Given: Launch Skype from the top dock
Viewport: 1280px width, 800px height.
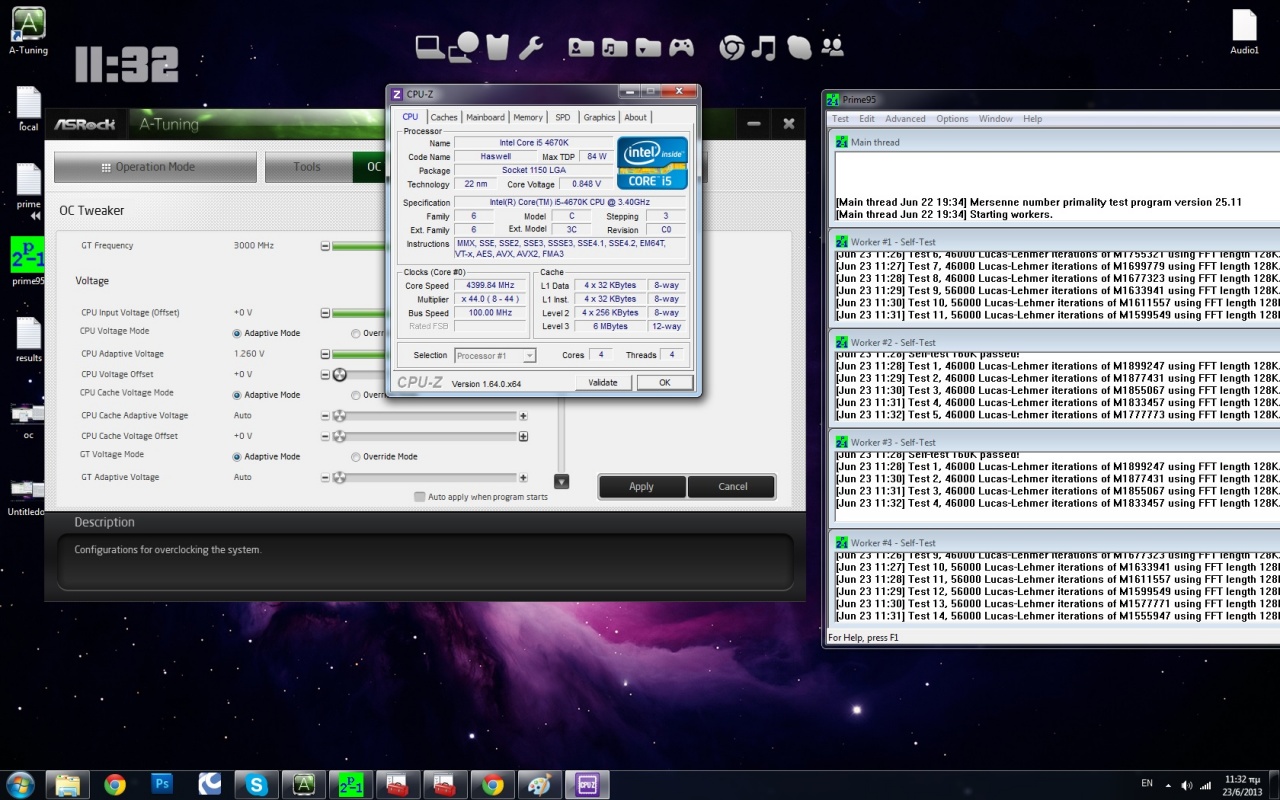Looking at the screenshot, I should click(x=798, y=47).
